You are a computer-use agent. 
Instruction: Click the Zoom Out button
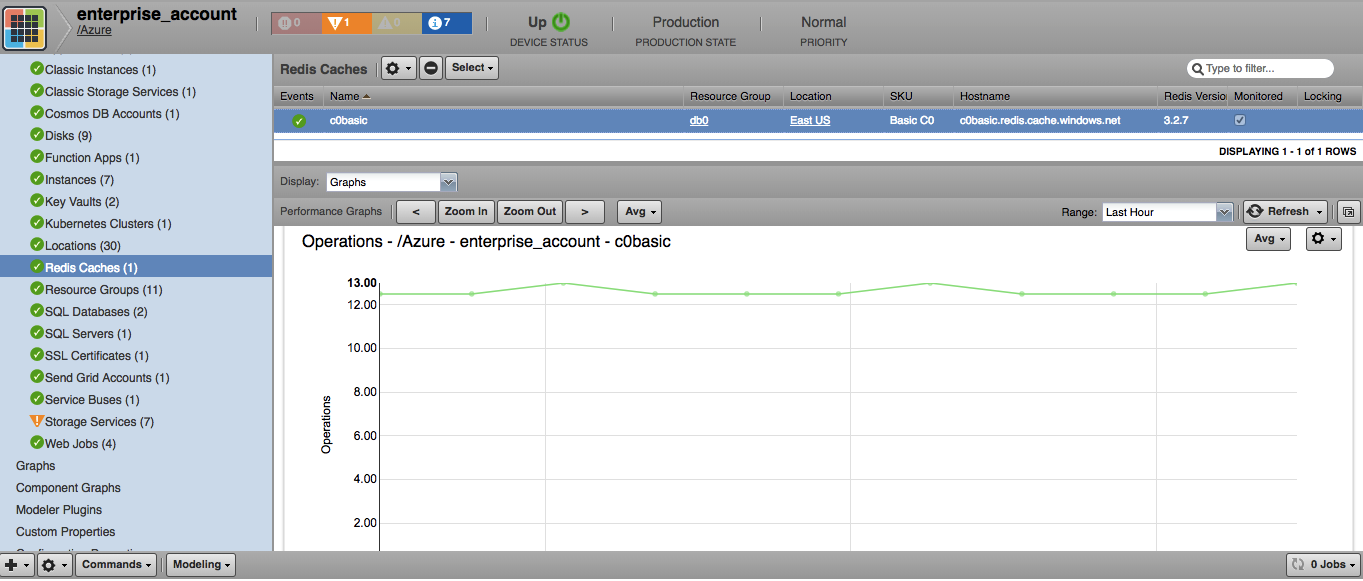(x=530, y=212)
